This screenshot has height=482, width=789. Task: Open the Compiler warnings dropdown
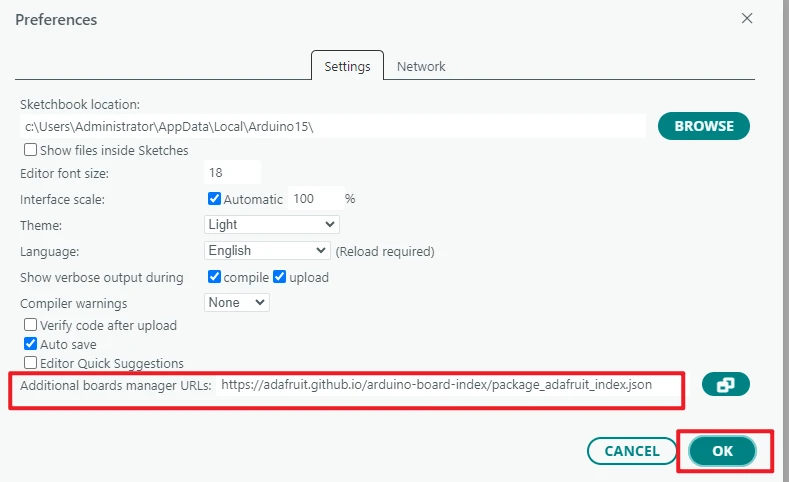tap(237, 302)
